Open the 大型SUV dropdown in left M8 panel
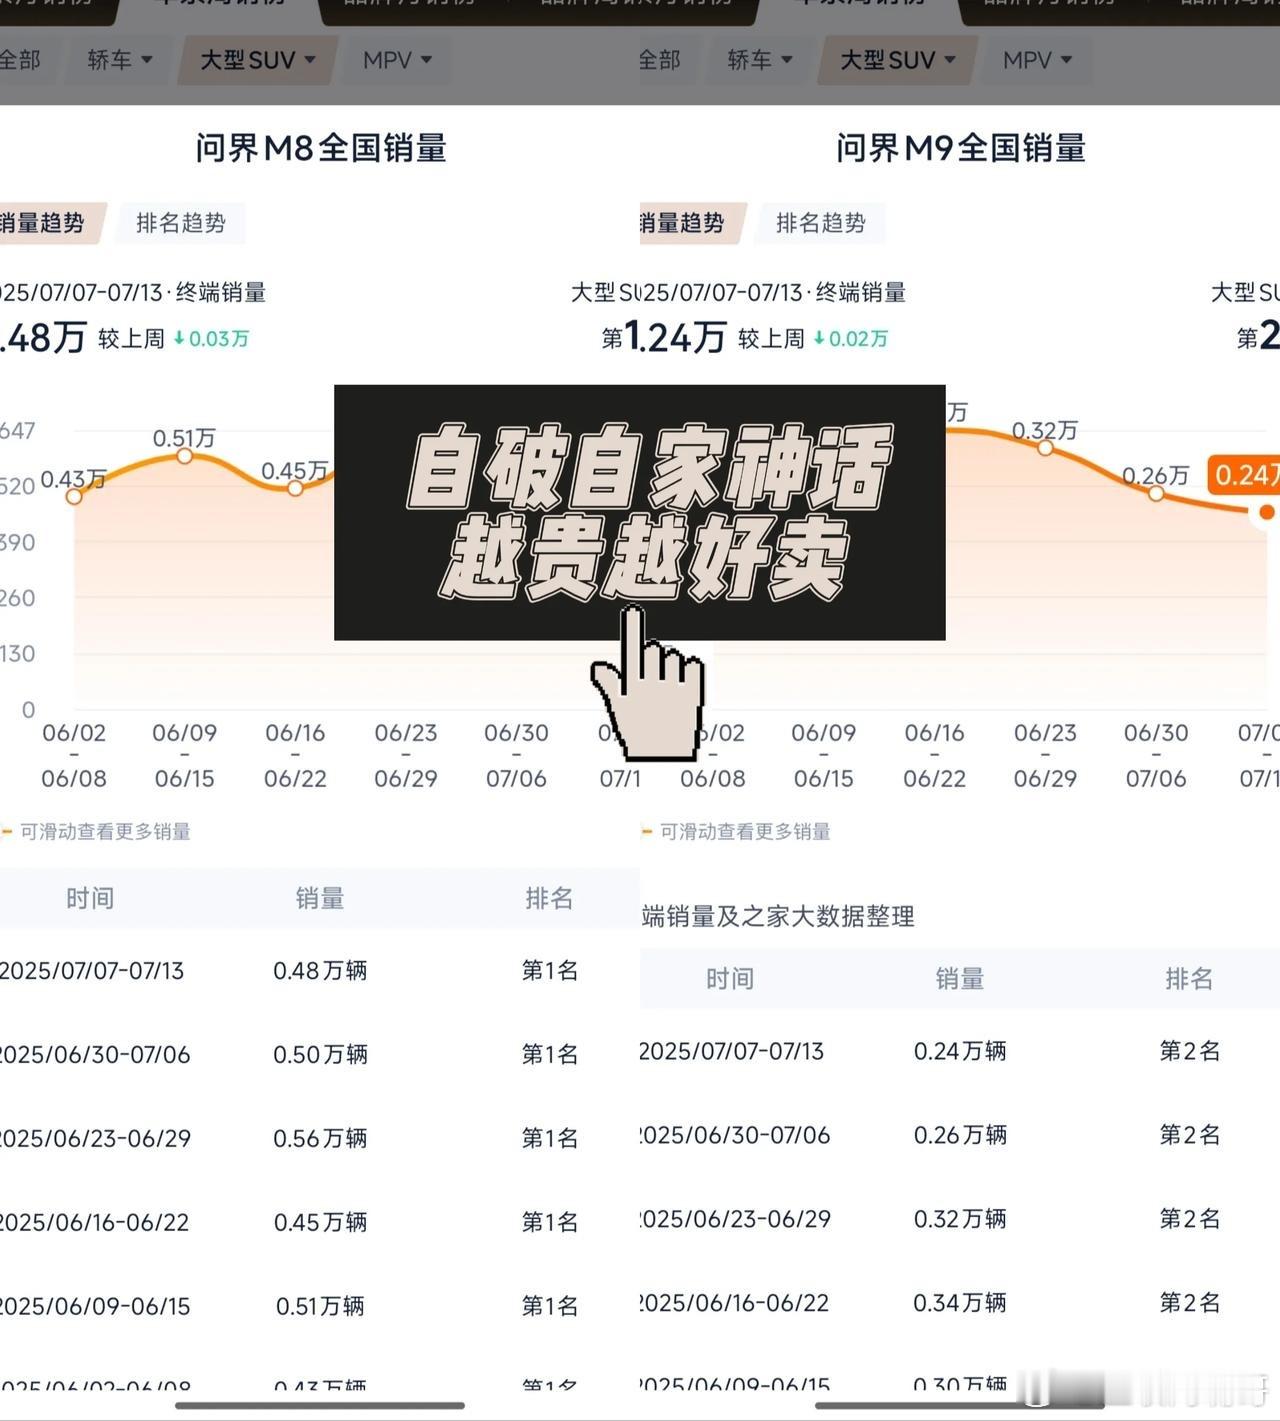Screen dimensions: 1280x1421 (258, 60)
